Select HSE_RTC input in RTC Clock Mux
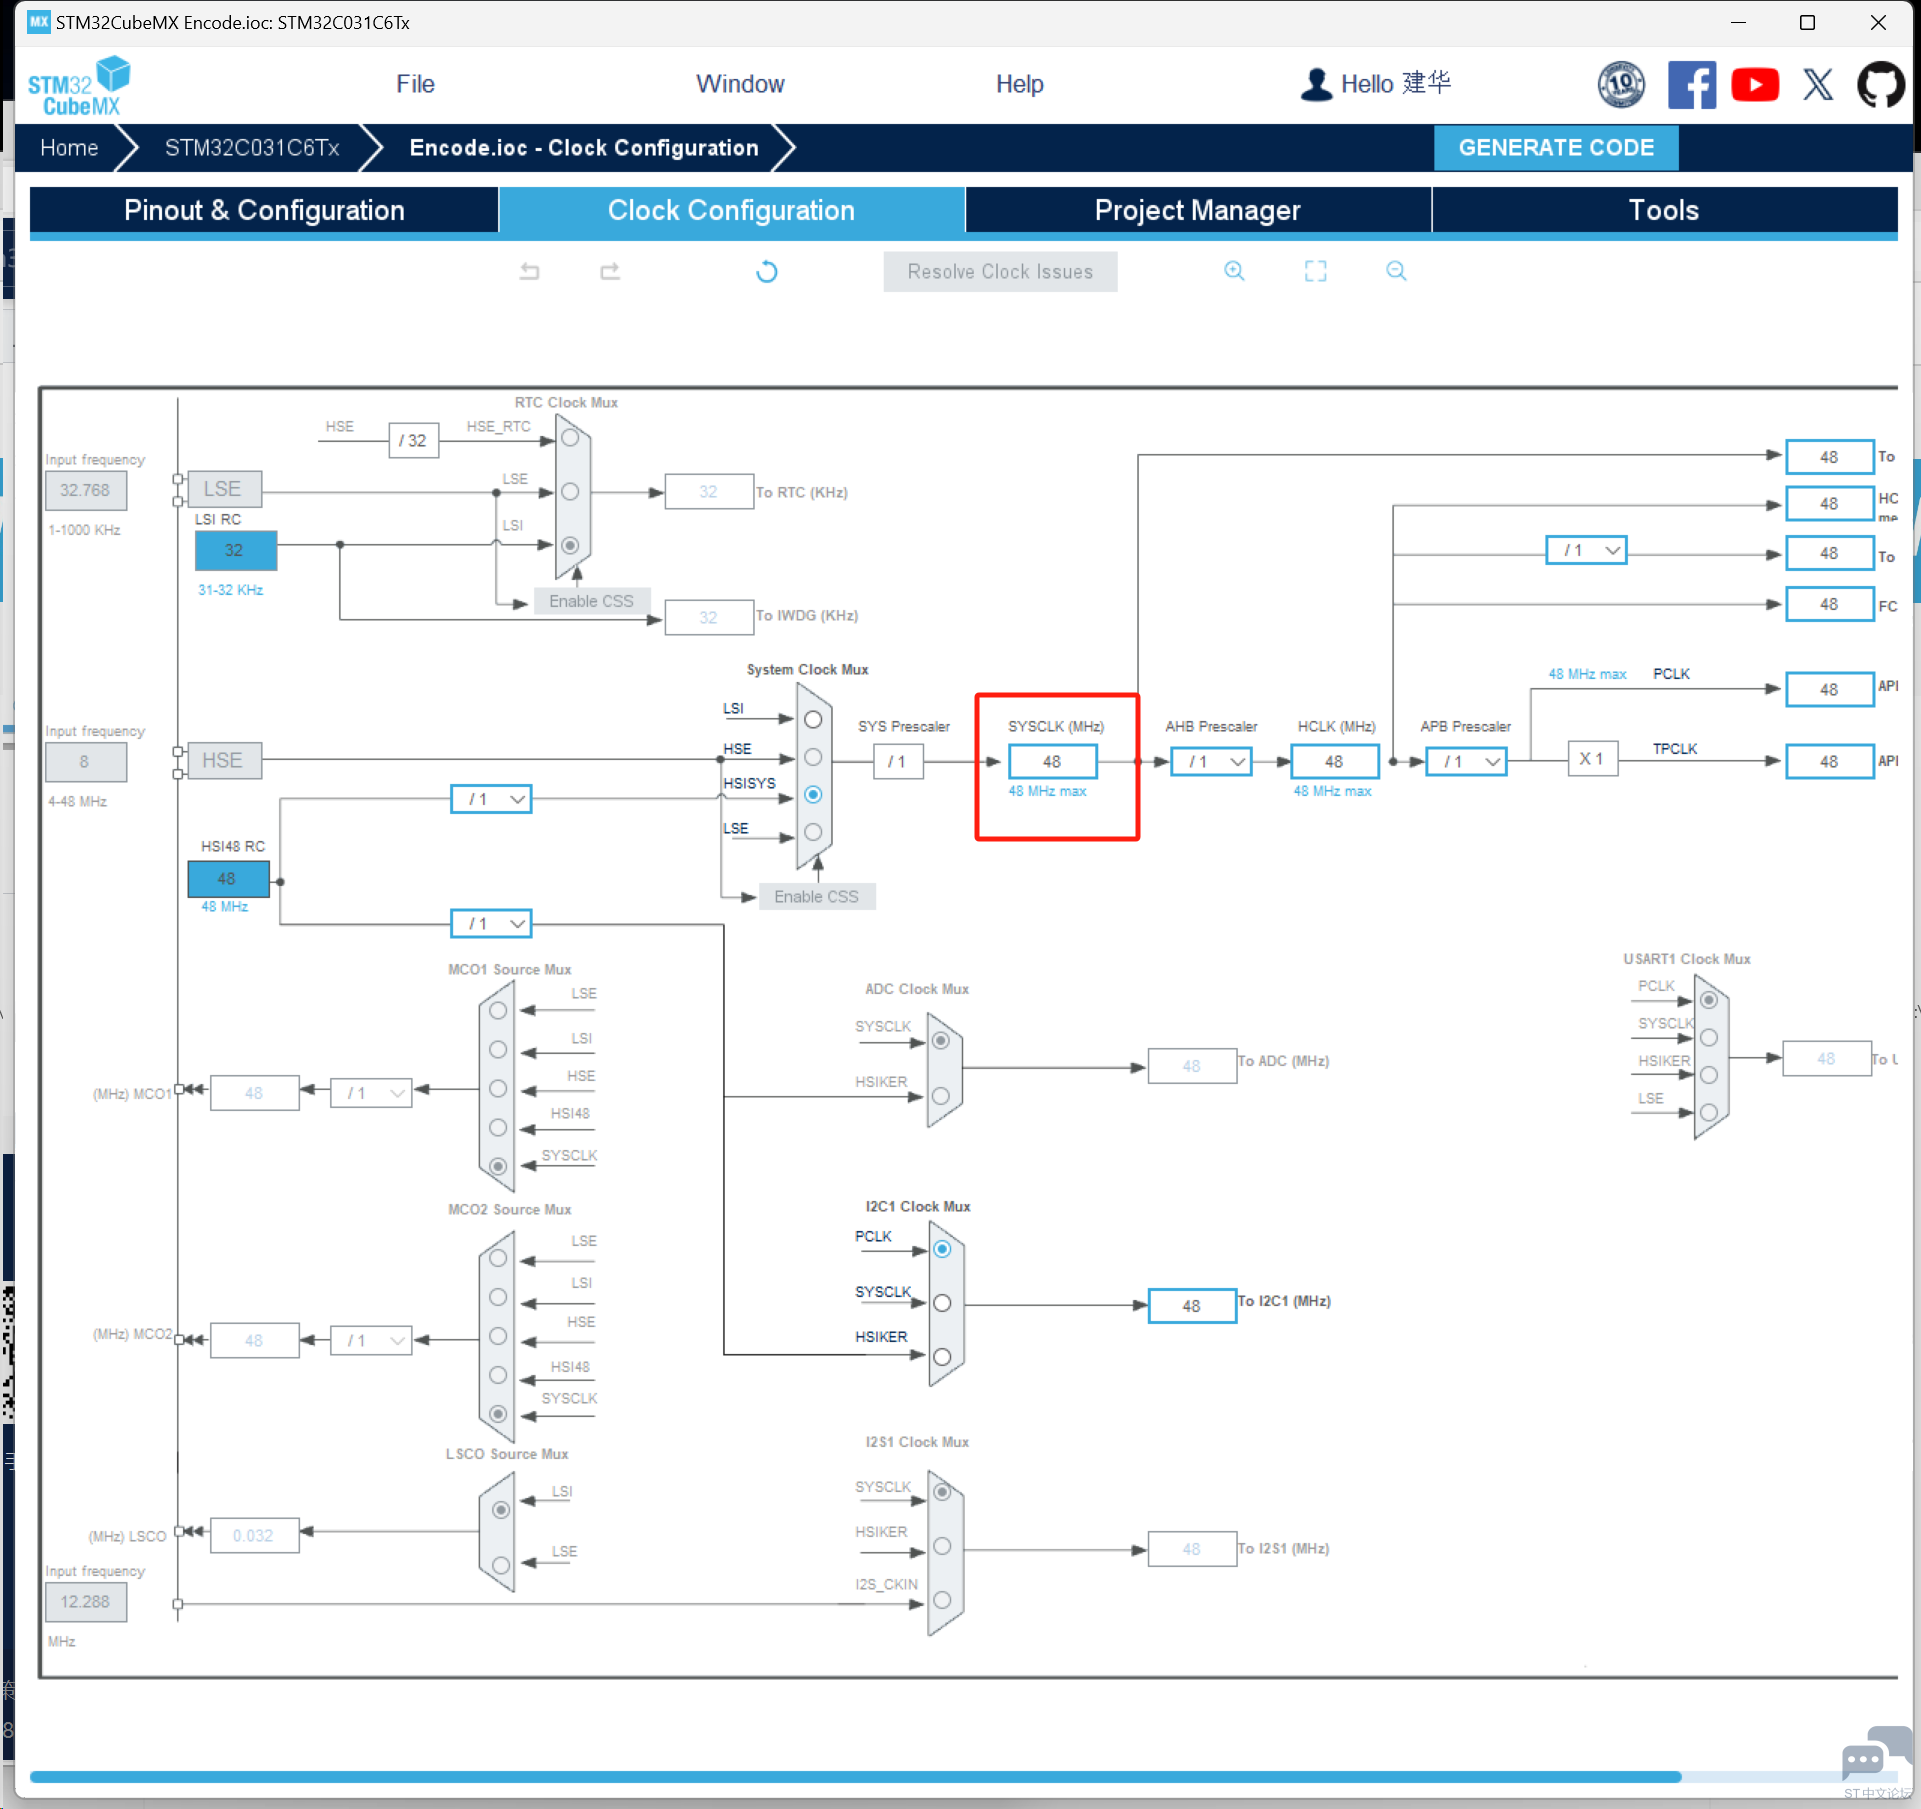Viewport: 1921px width, 1809px height. click(570, 438)
